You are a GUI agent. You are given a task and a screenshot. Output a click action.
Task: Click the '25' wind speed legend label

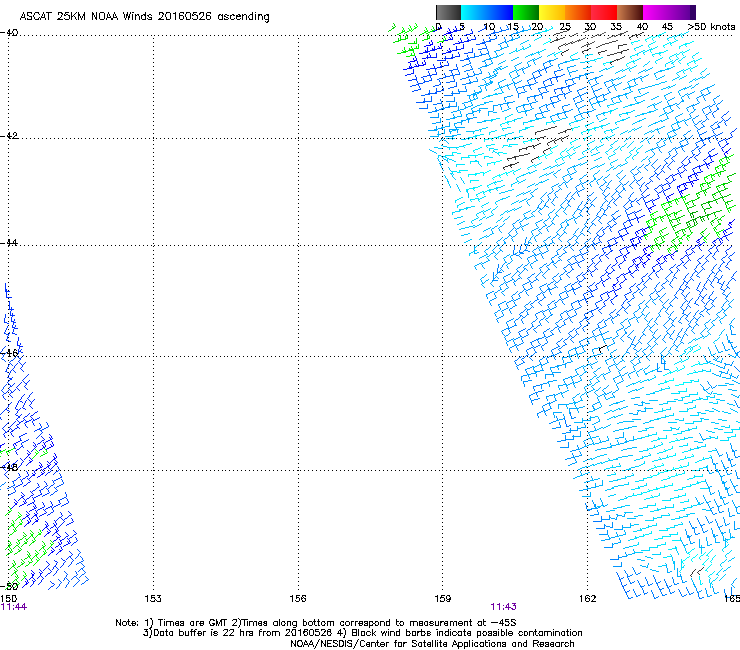(x=564, y=27)
